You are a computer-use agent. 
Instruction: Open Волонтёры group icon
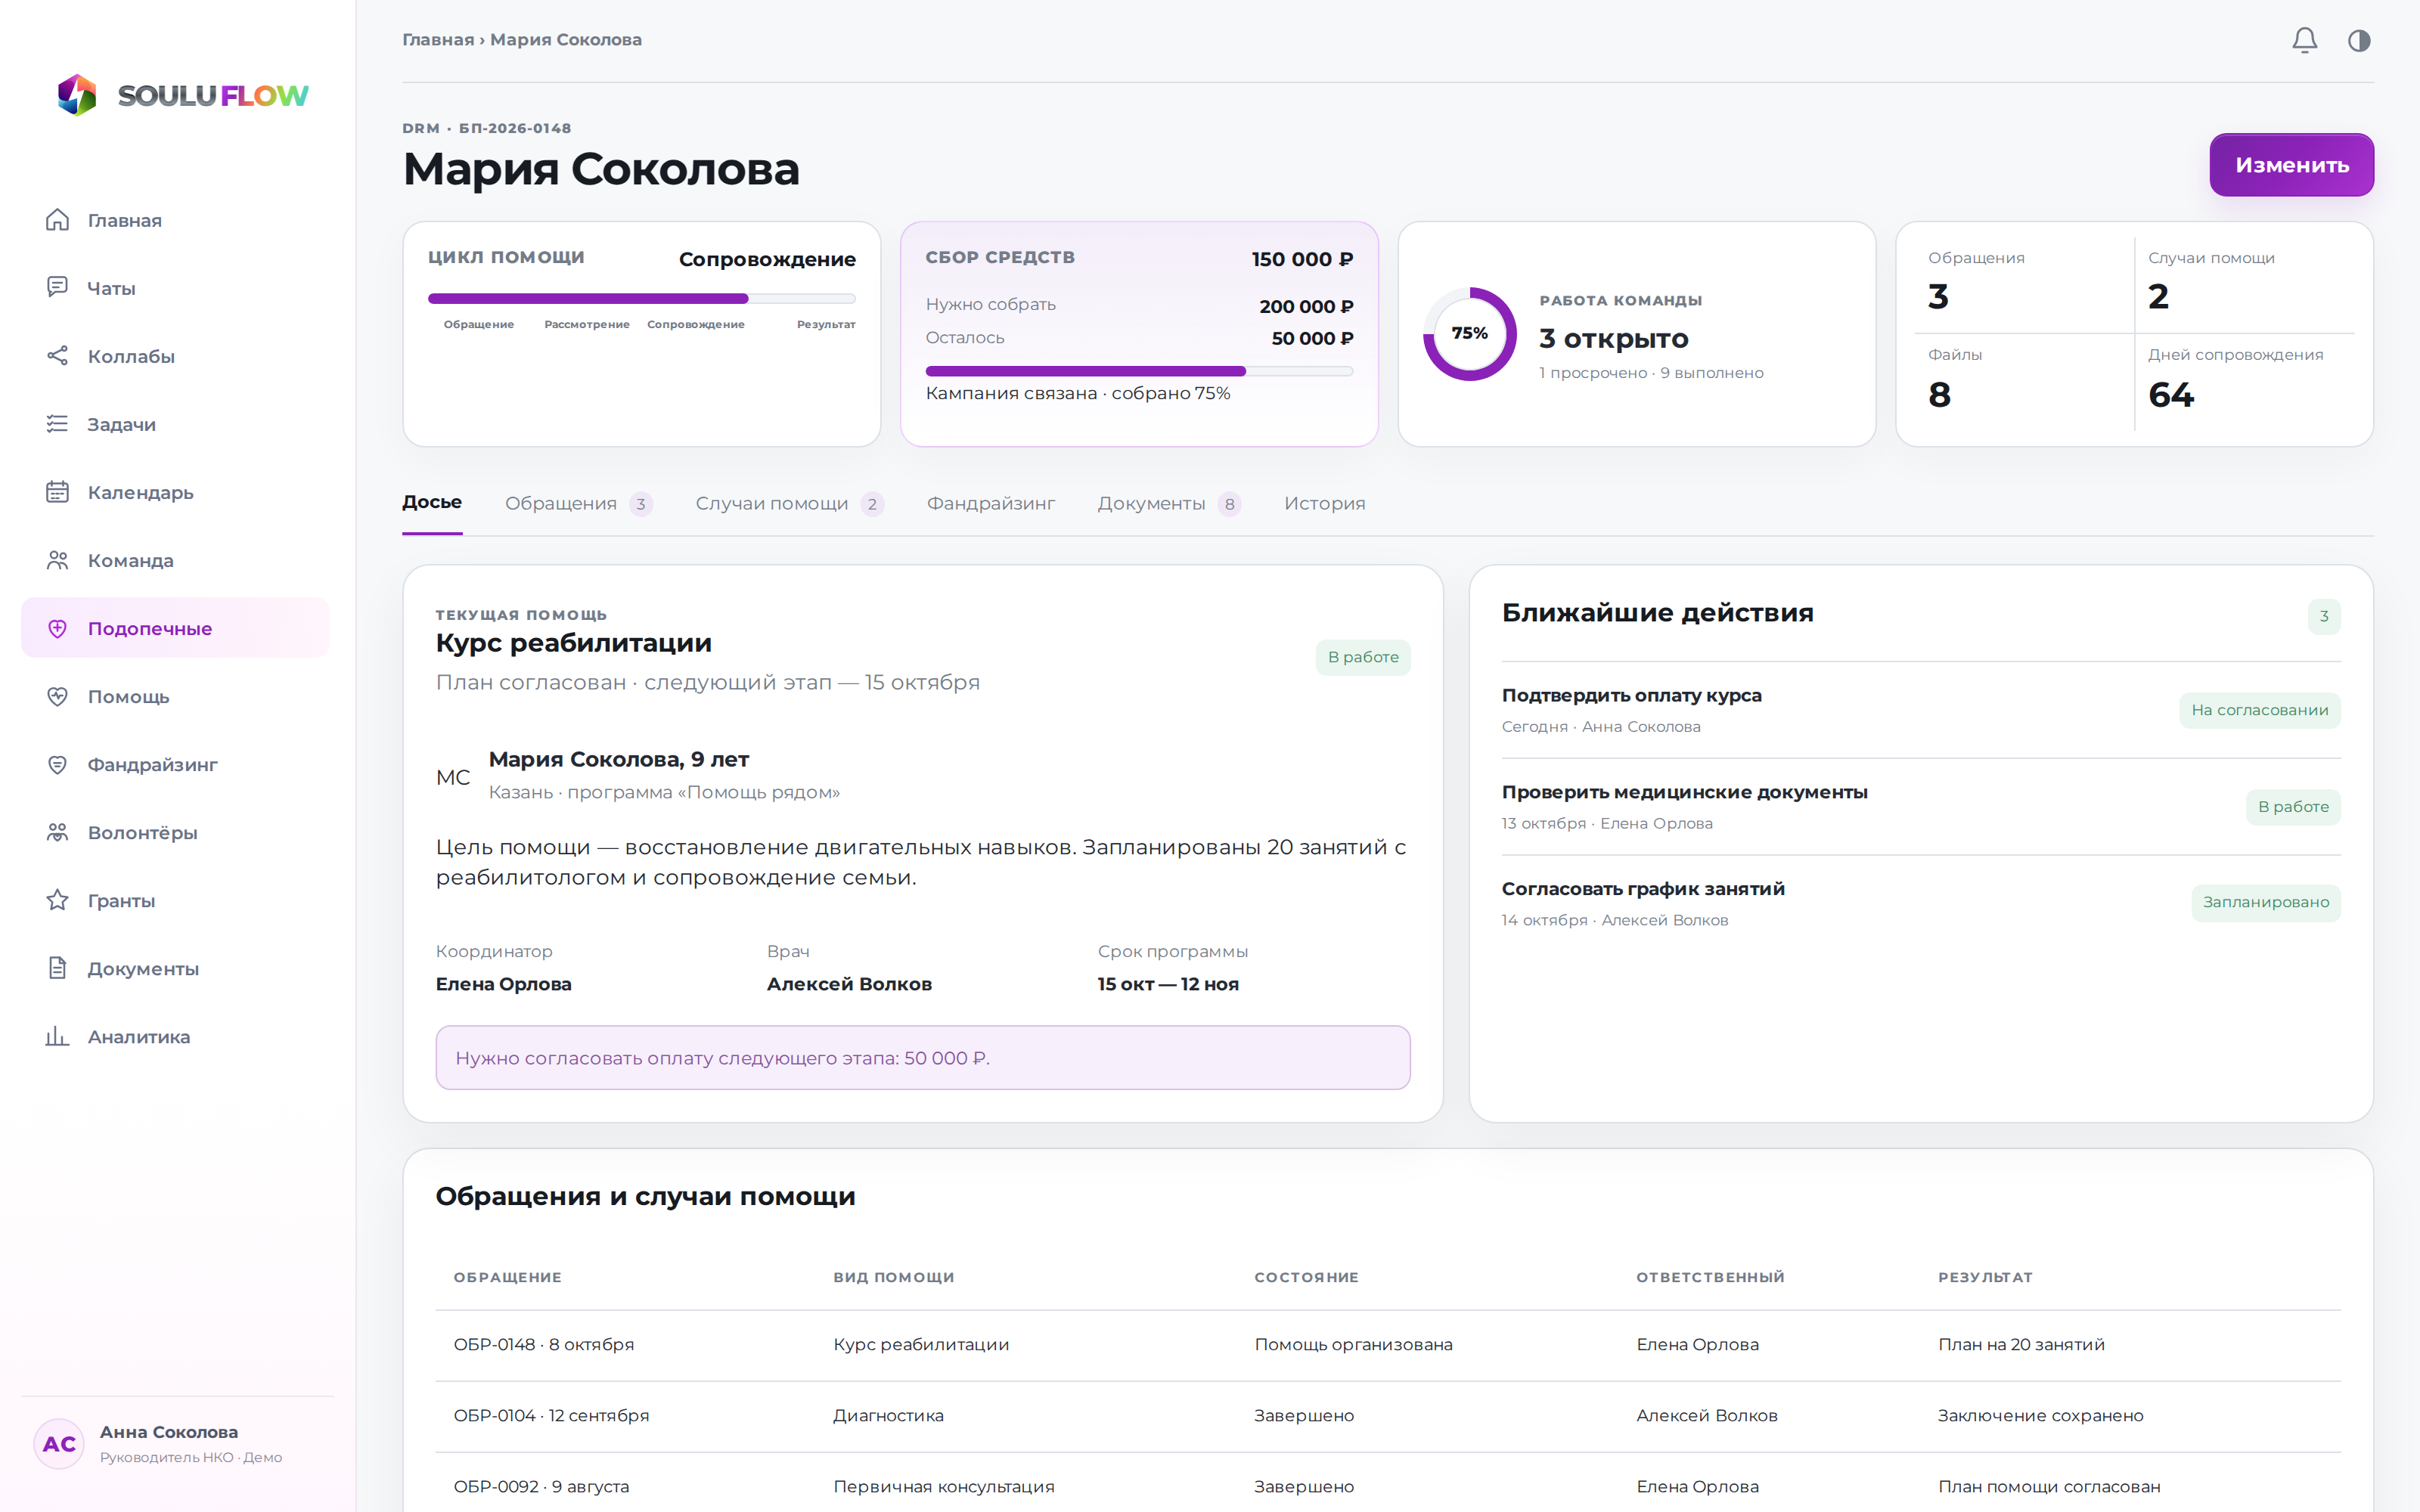(57, 832)
